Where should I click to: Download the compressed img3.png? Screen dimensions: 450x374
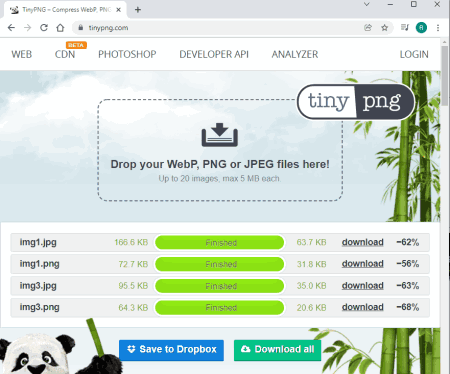coord(363,307)
